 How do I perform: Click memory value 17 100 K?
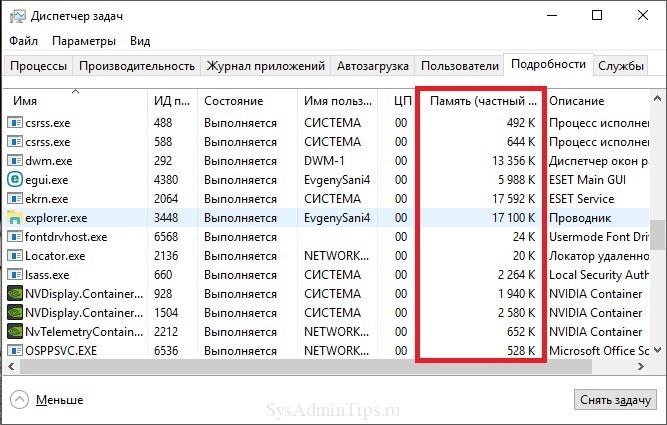(513, 218)
